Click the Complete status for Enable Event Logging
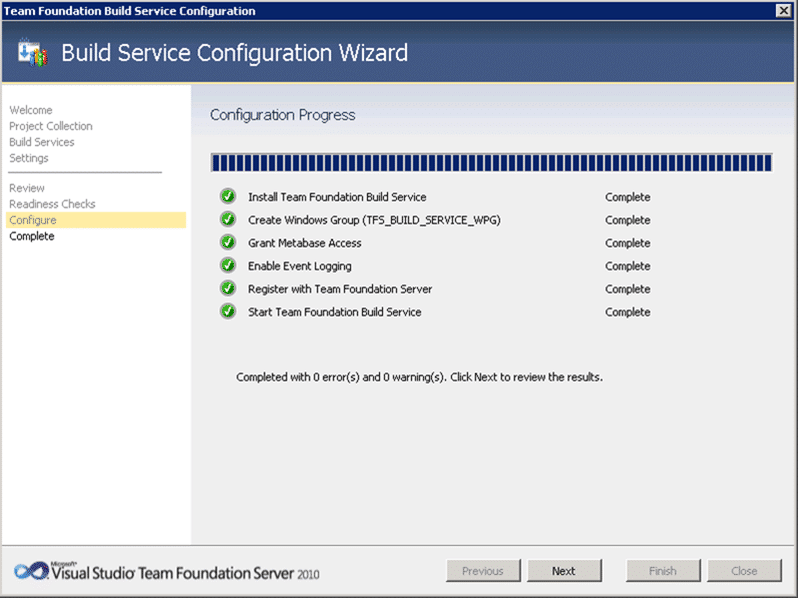798x598 pixels. (628, 266)
